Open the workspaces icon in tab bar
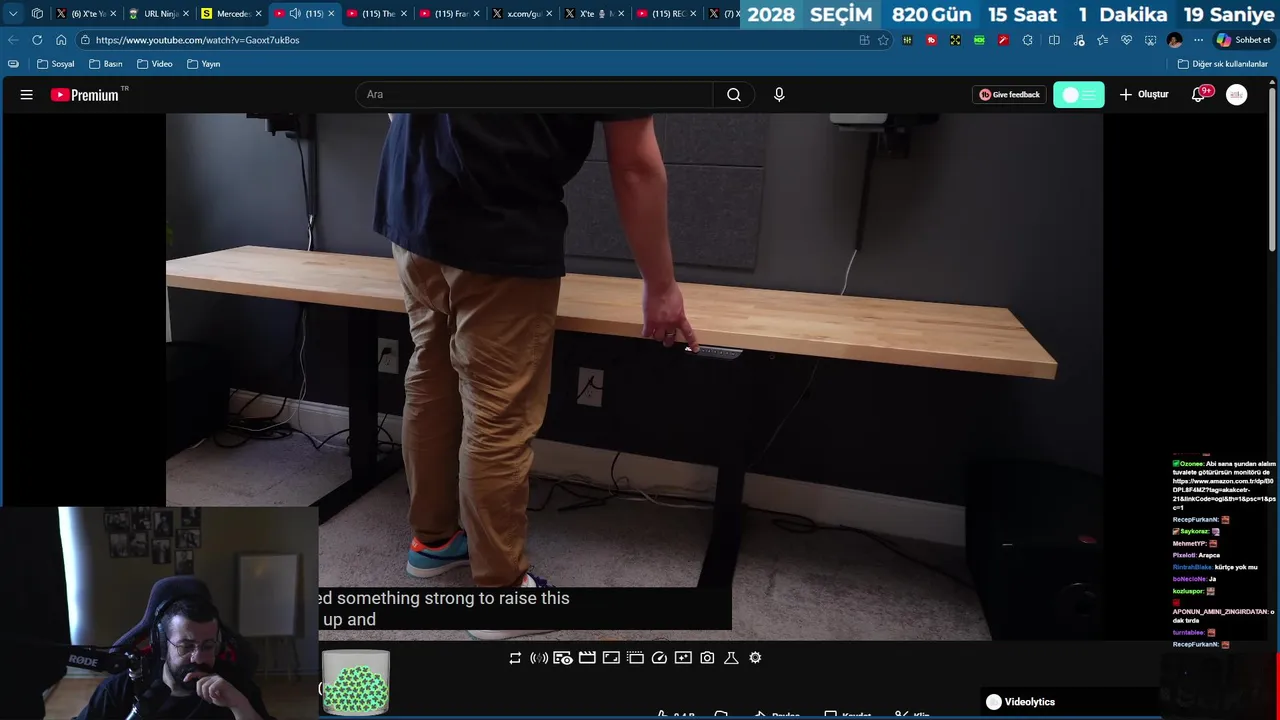The image size is (1280, 720). [37, 14]
